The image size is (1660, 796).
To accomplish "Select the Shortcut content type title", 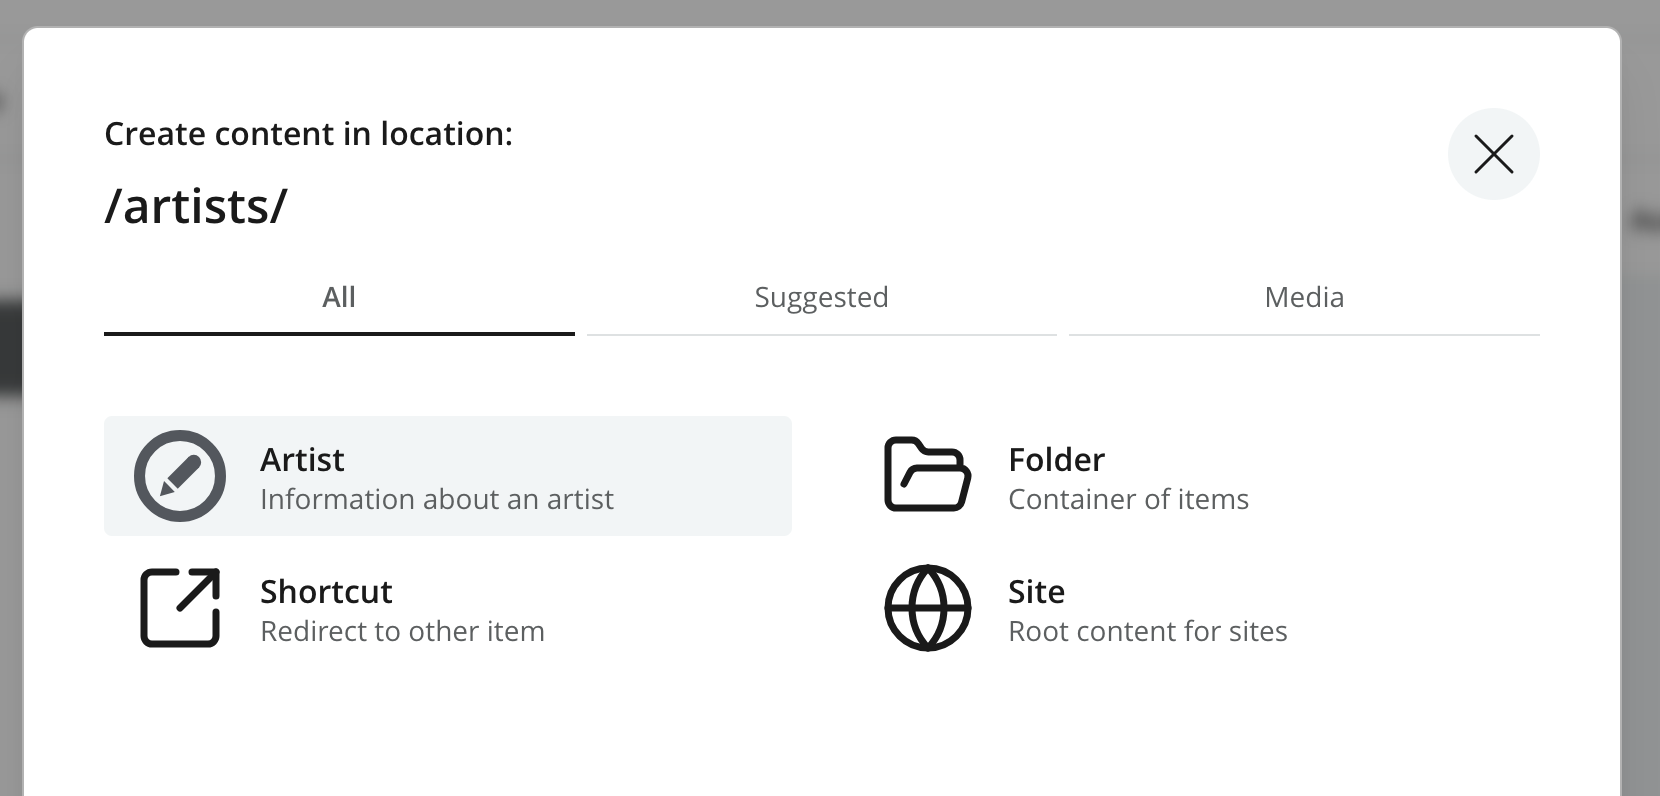I will click(326, 592).
